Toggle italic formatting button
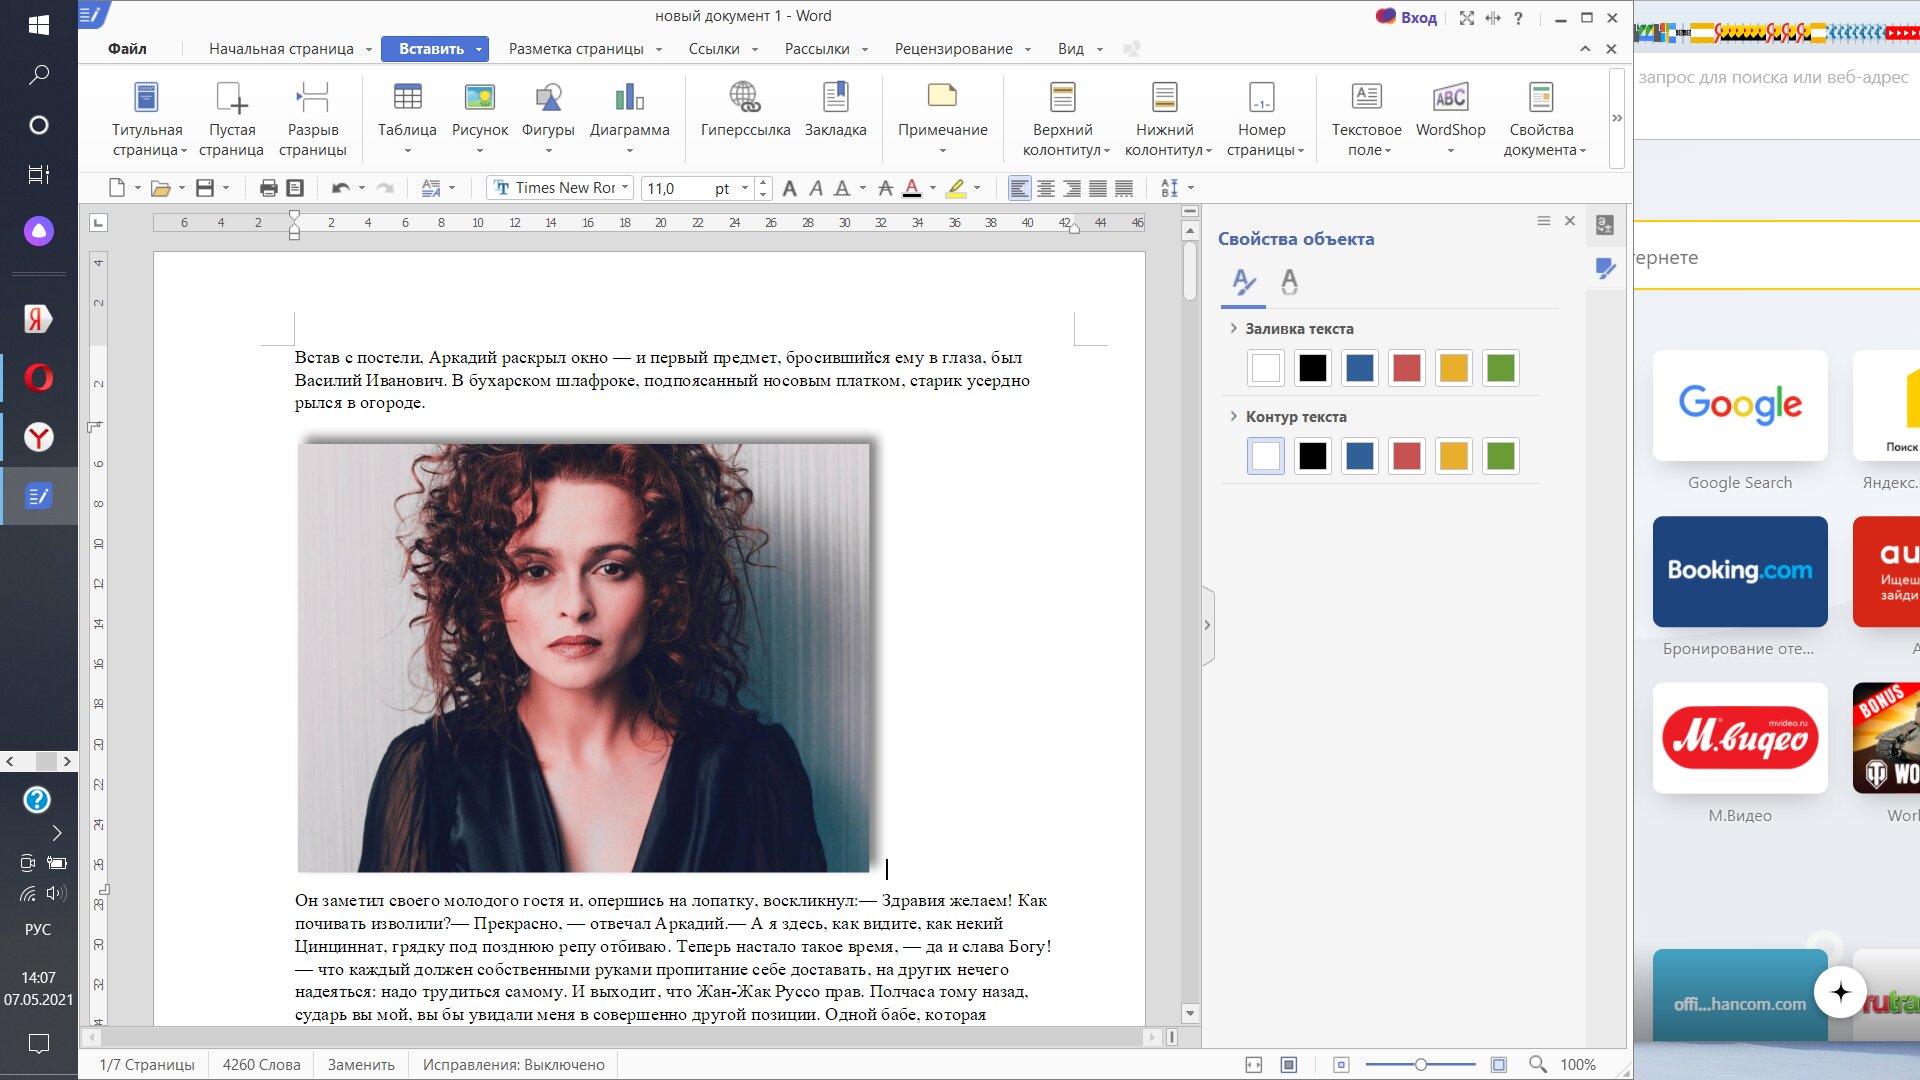 815,188
